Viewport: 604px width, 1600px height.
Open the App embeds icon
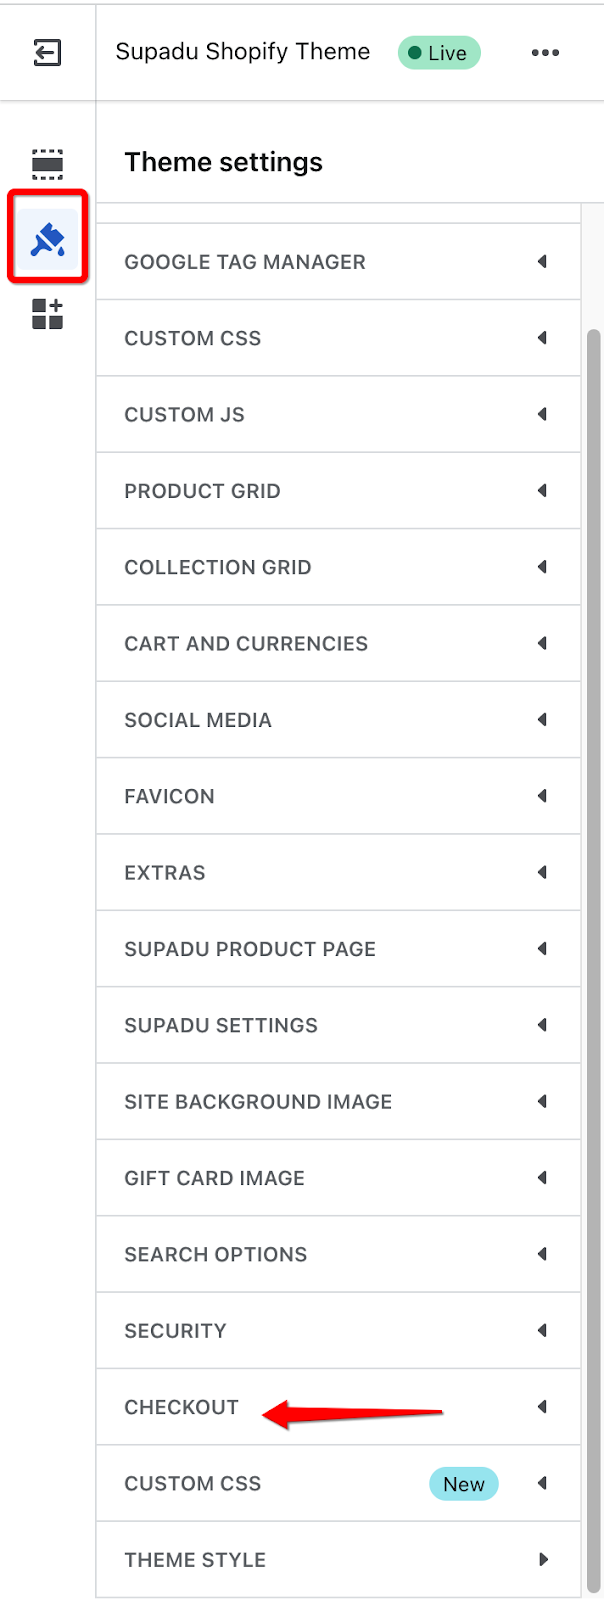point(47,314)
